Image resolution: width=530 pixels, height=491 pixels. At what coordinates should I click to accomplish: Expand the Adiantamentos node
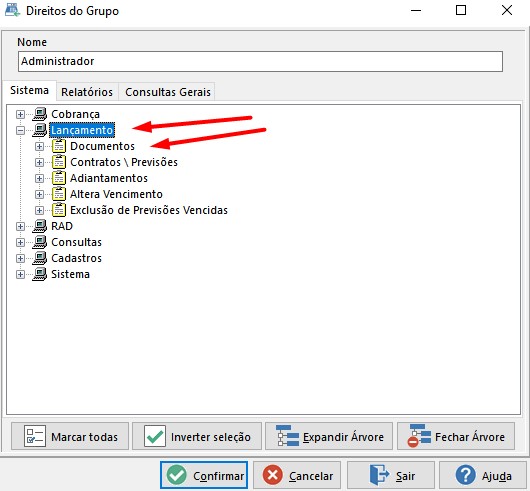pos(39,178)
